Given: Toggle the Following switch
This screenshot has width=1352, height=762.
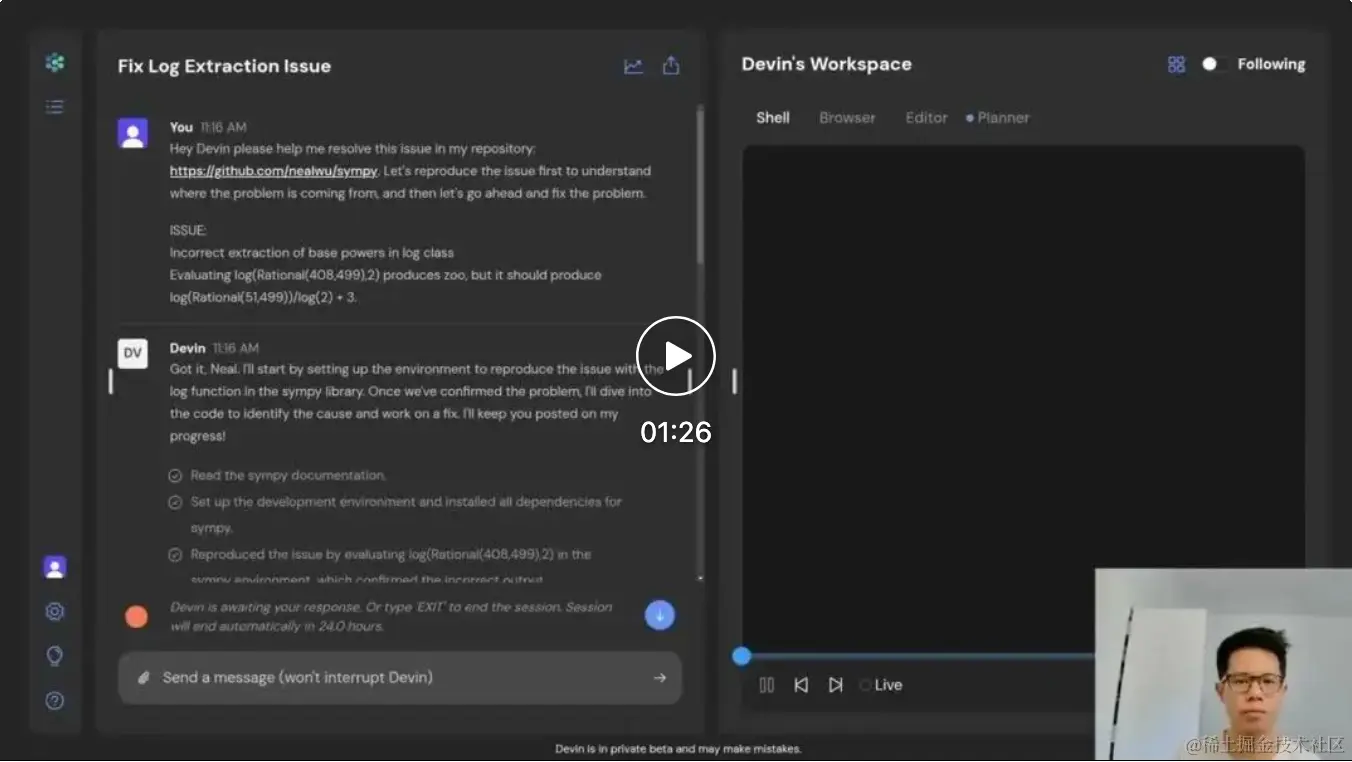Looking at the screenshot, I should [x=1214, y=64].
